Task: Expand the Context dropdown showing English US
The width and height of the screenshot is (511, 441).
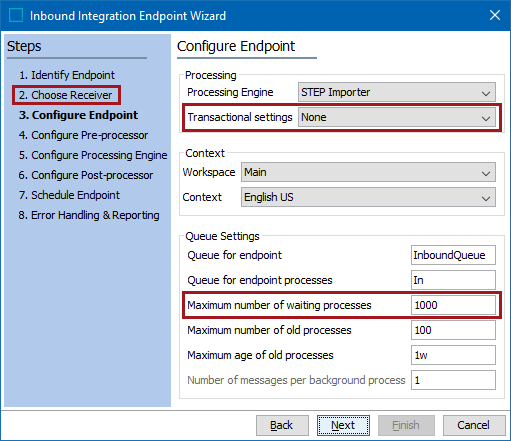Action: click(x=368, y=197)
